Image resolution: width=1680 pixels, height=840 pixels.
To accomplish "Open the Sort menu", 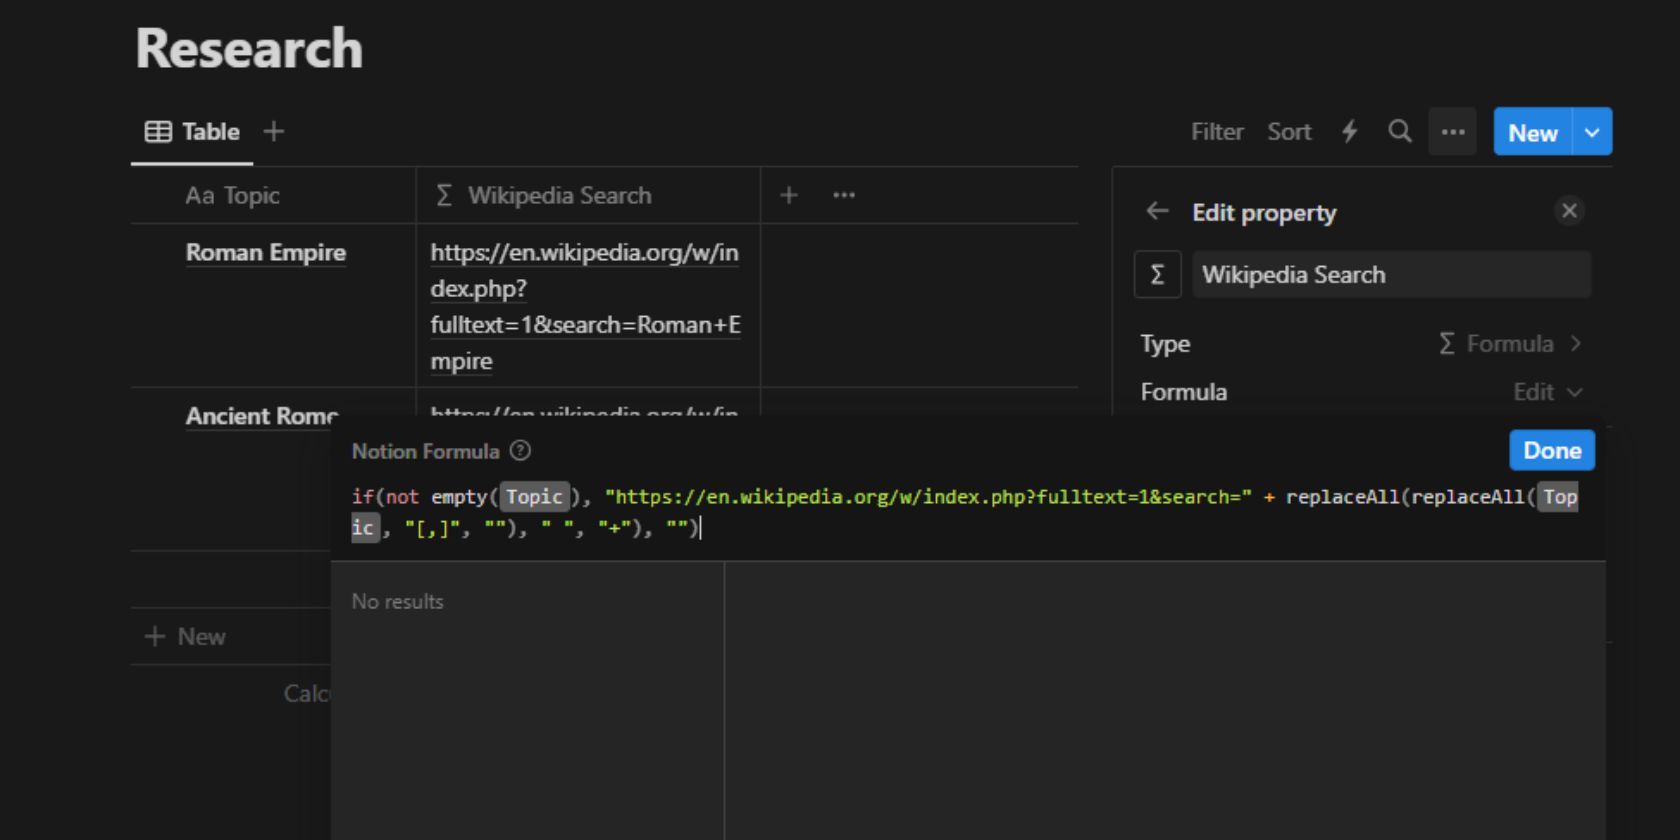I will (x=1288, y=132).
